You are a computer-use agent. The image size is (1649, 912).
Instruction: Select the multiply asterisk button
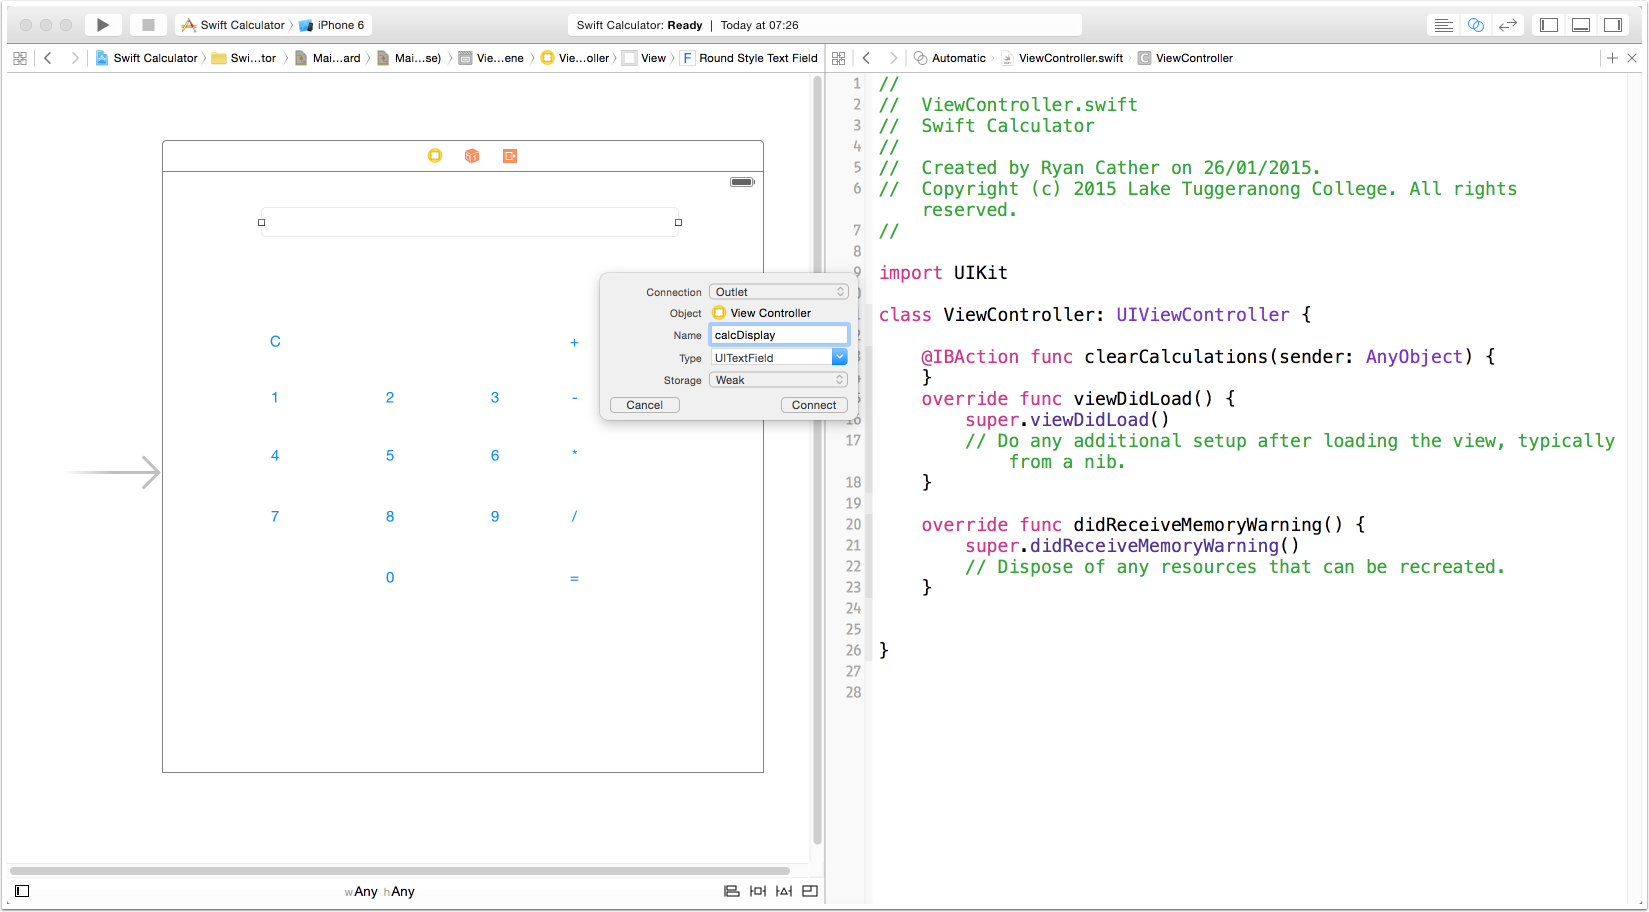574,455
